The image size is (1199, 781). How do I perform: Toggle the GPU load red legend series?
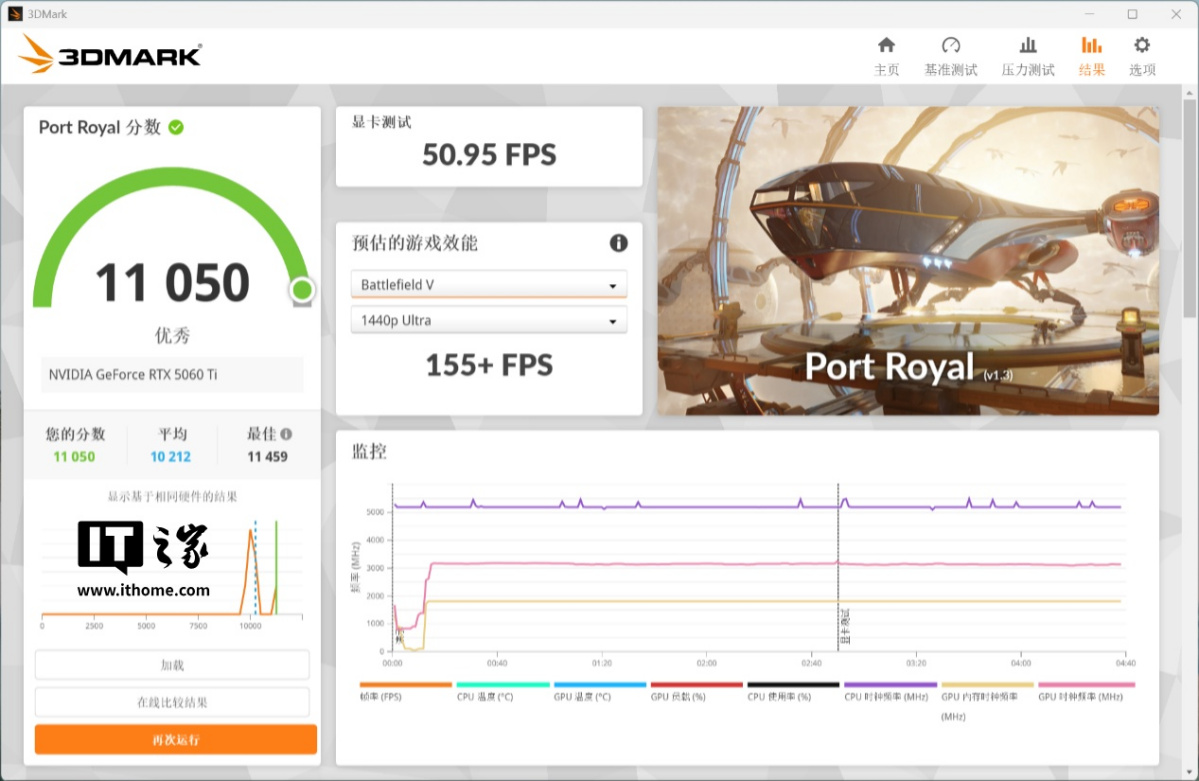tap(696, 686)
